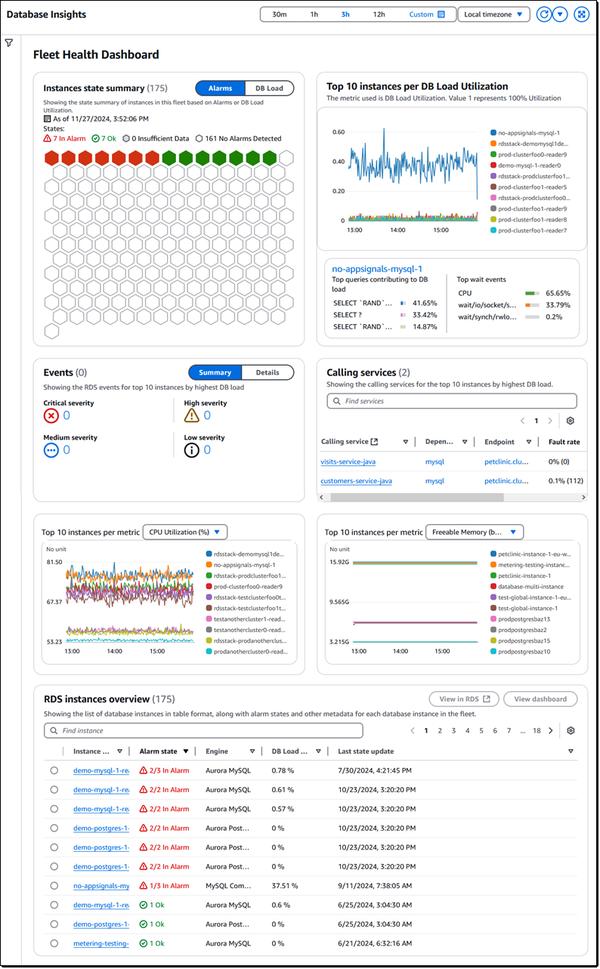Sort the DB Load column
600x969 pixels.
click(318, 751)
